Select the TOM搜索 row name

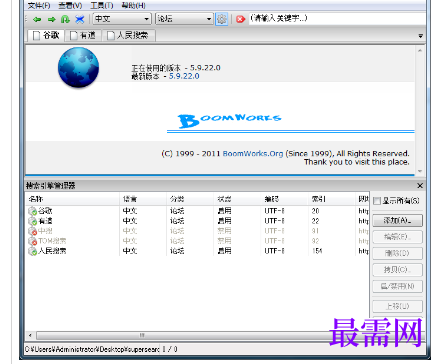pyautogui.click(x=52, y=241)
